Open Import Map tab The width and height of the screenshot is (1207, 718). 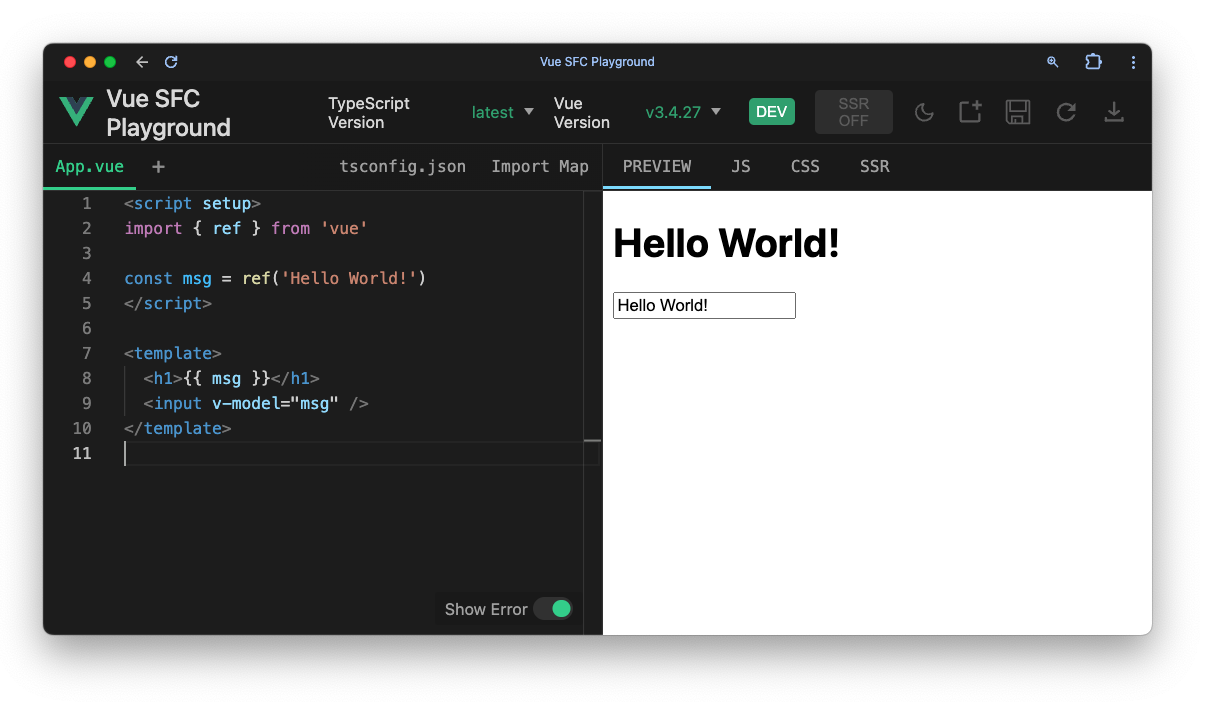[540, 167]
